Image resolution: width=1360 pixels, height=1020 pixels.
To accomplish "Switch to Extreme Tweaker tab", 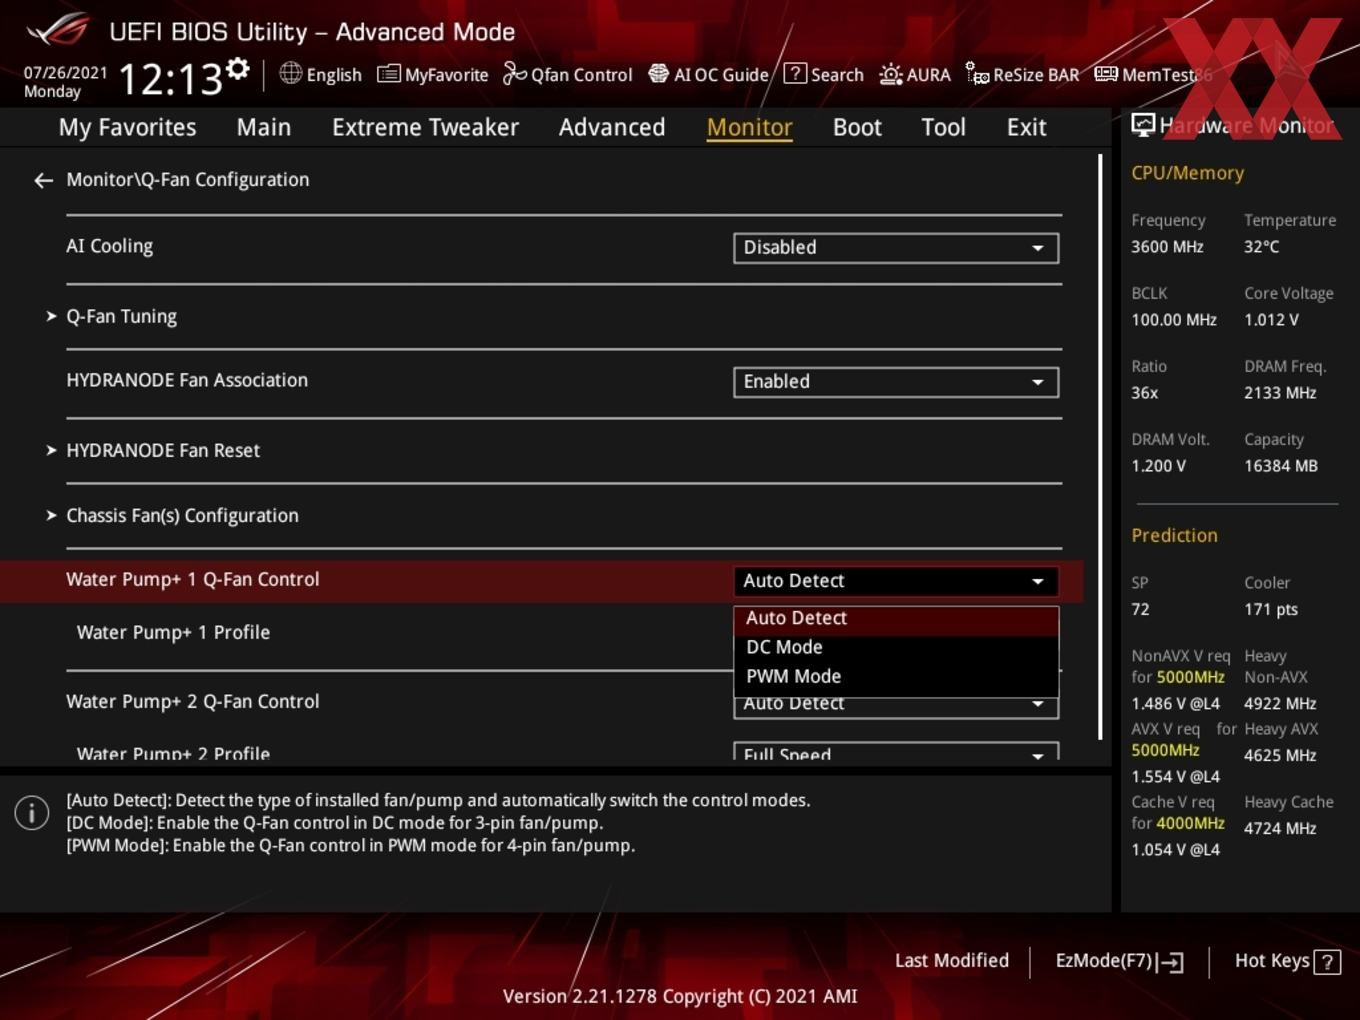I will pos(425,127).
